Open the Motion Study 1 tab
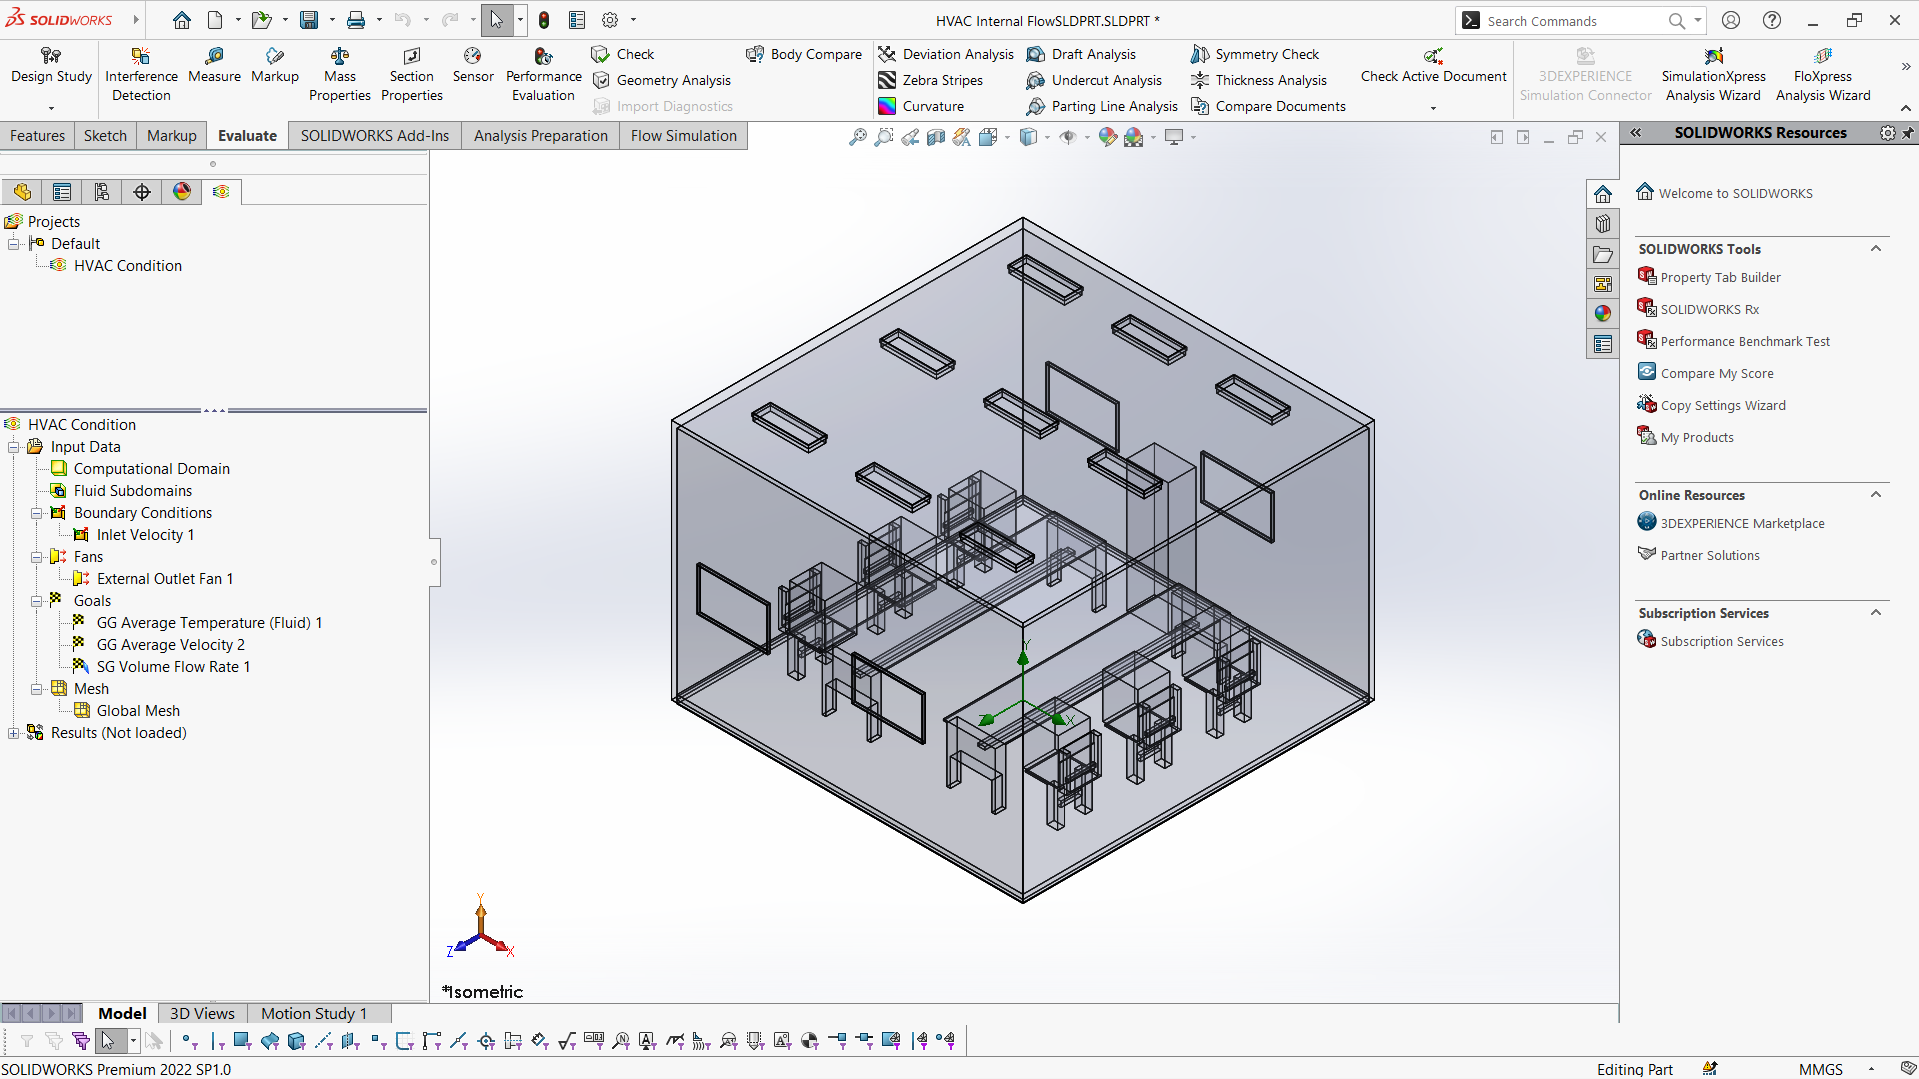 [314, 1013]
